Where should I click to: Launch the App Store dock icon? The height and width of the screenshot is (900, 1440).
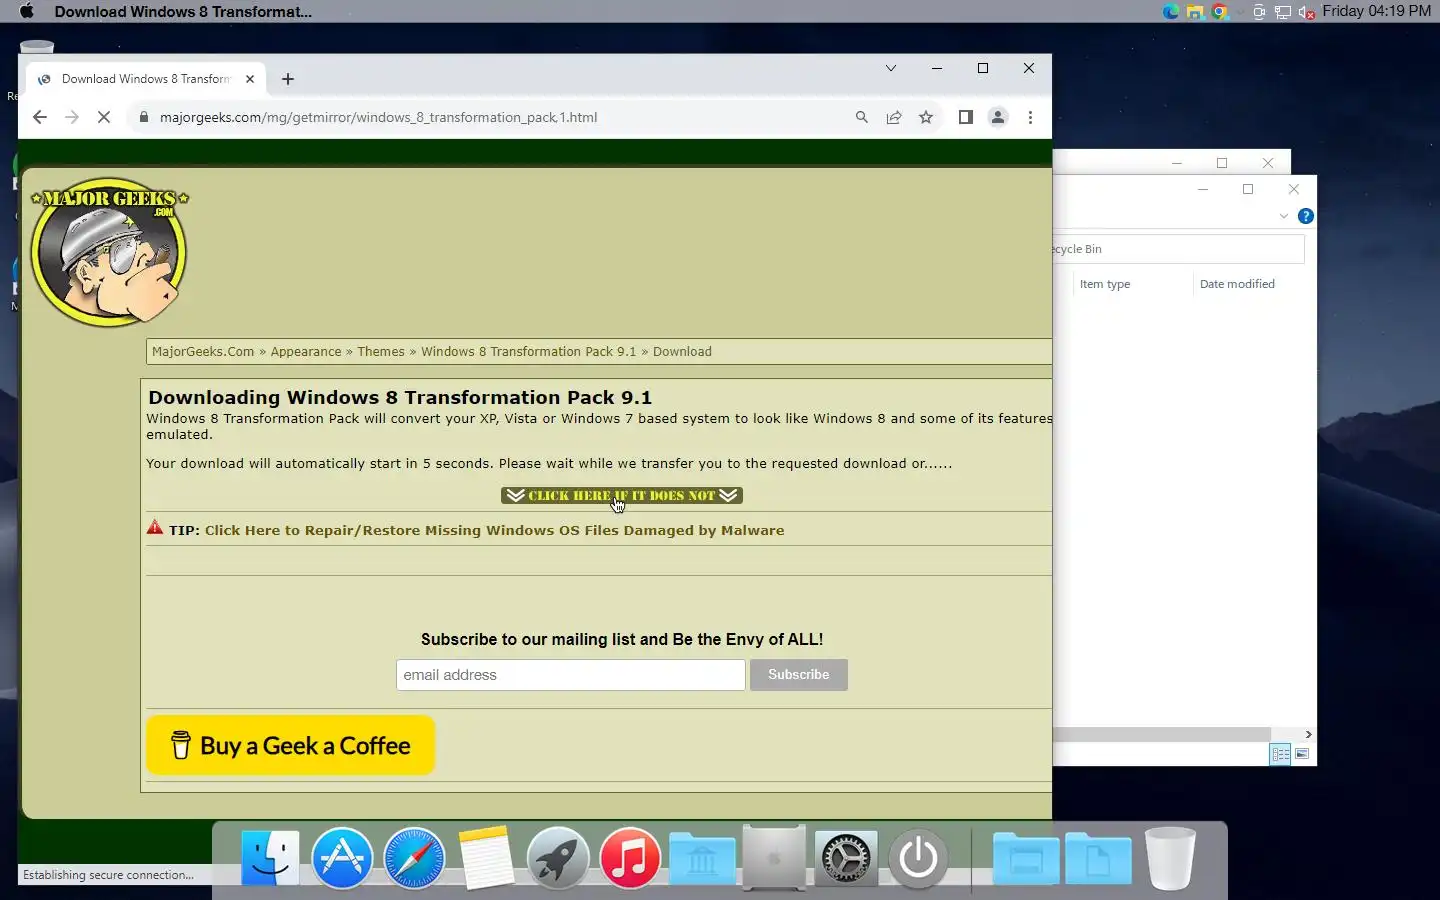point(342,858)
